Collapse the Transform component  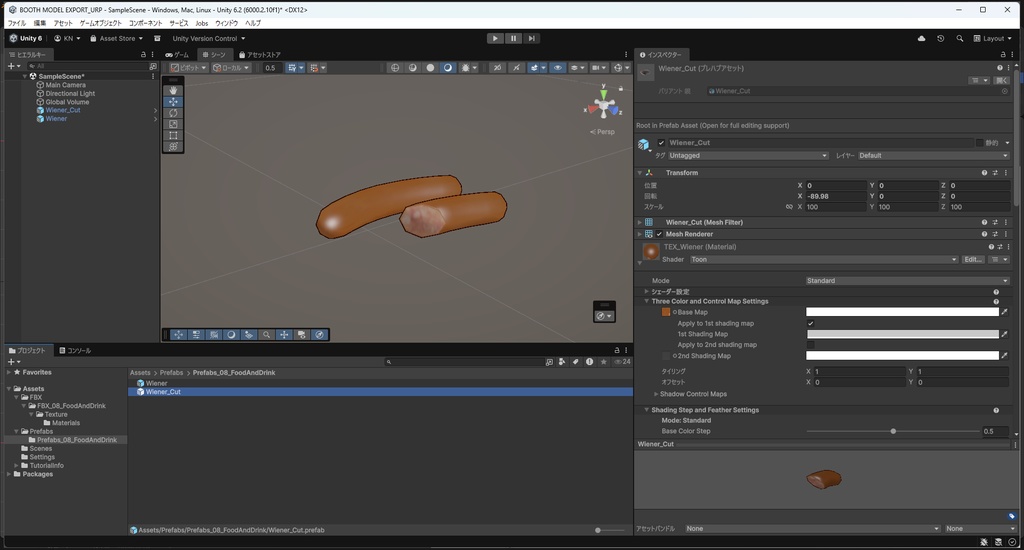pyautogui.click(x=640, y=173)
